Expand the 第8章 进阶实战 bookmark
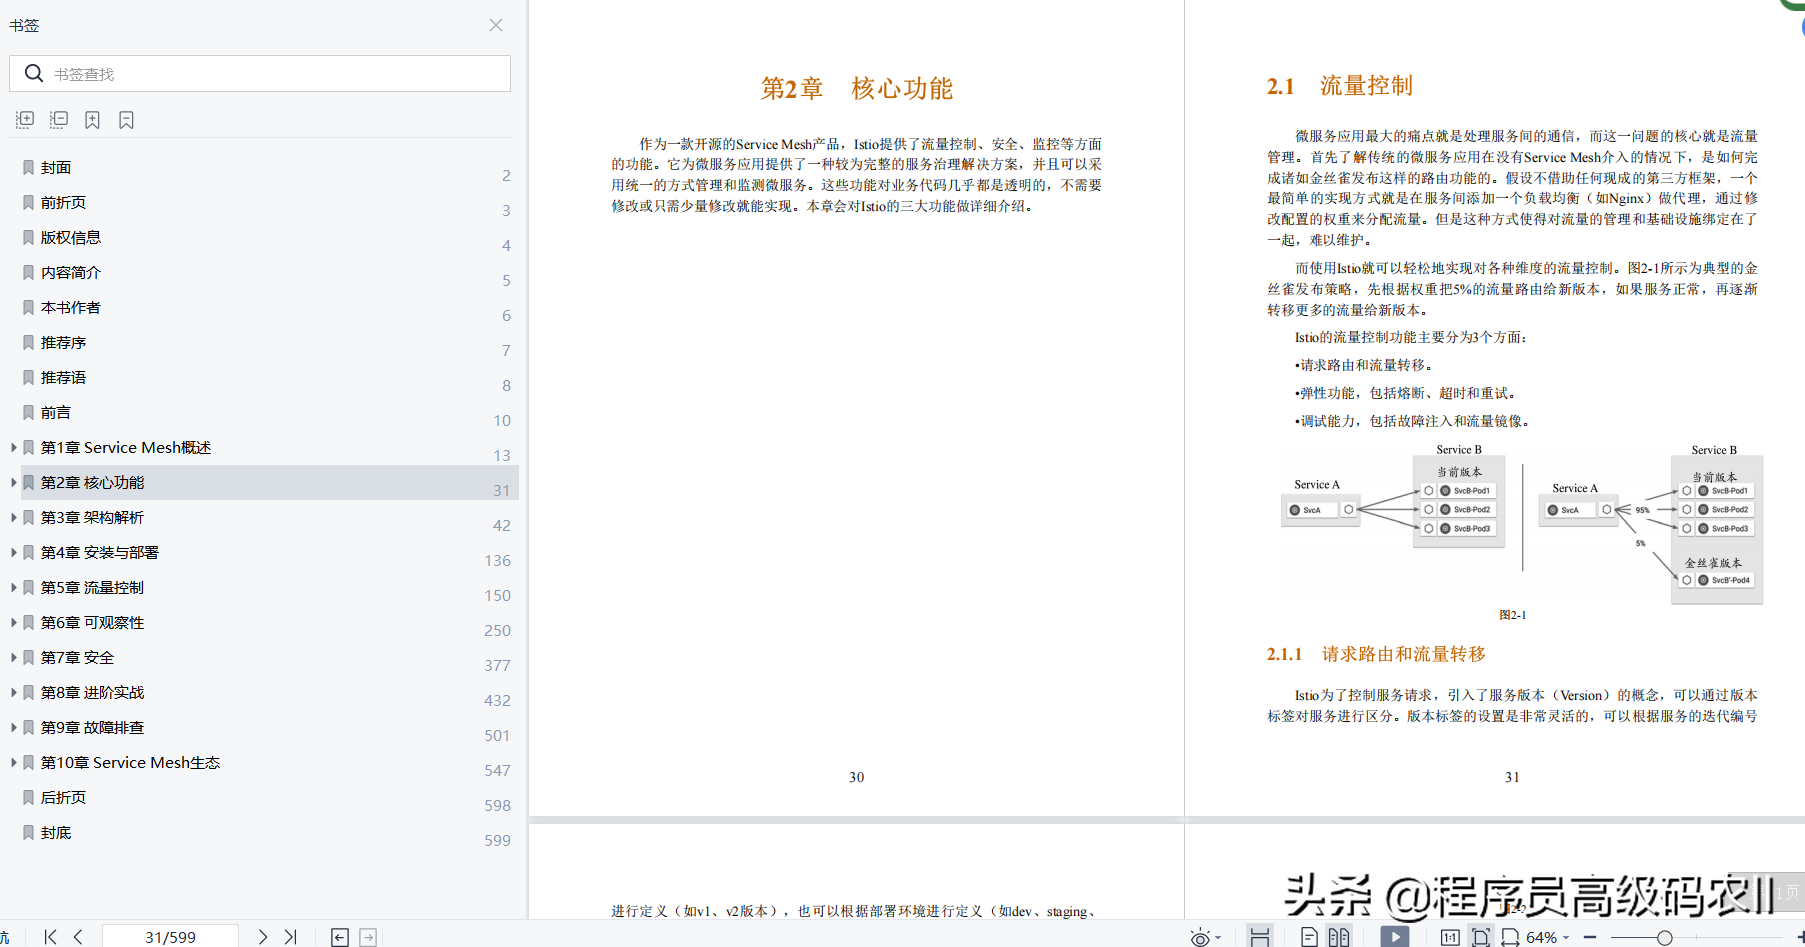This screenshot has height=947, width=1805. 13,692
